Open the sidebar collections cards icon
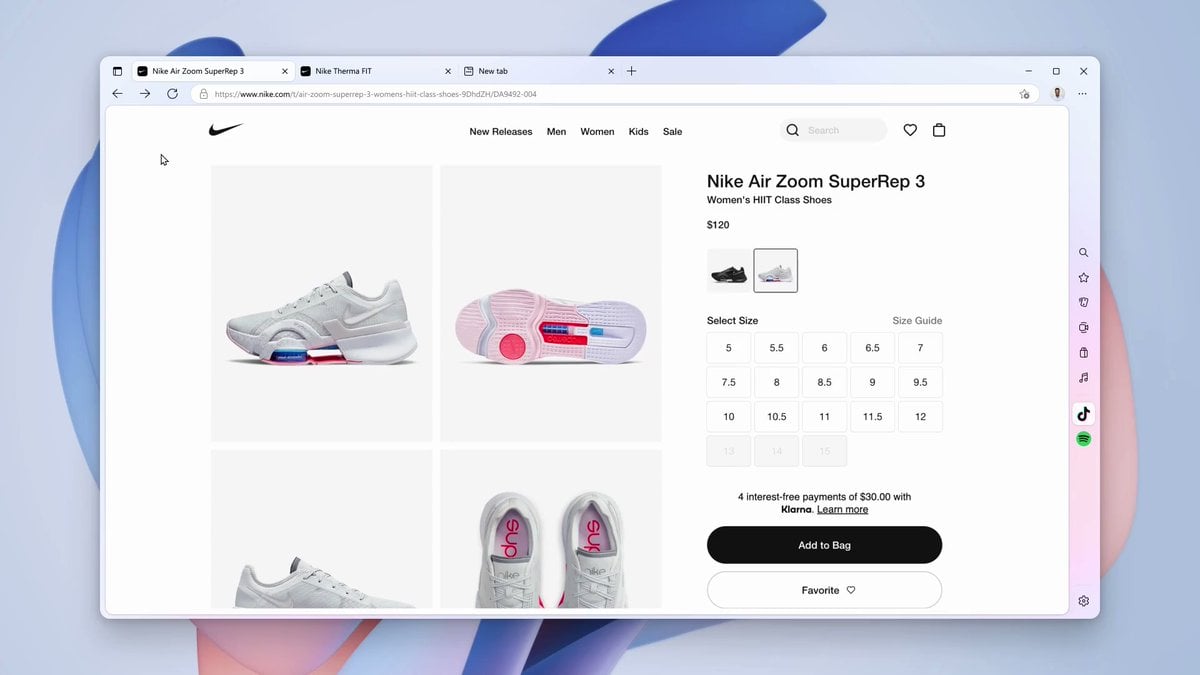1200x675 pixels. 1083,302
